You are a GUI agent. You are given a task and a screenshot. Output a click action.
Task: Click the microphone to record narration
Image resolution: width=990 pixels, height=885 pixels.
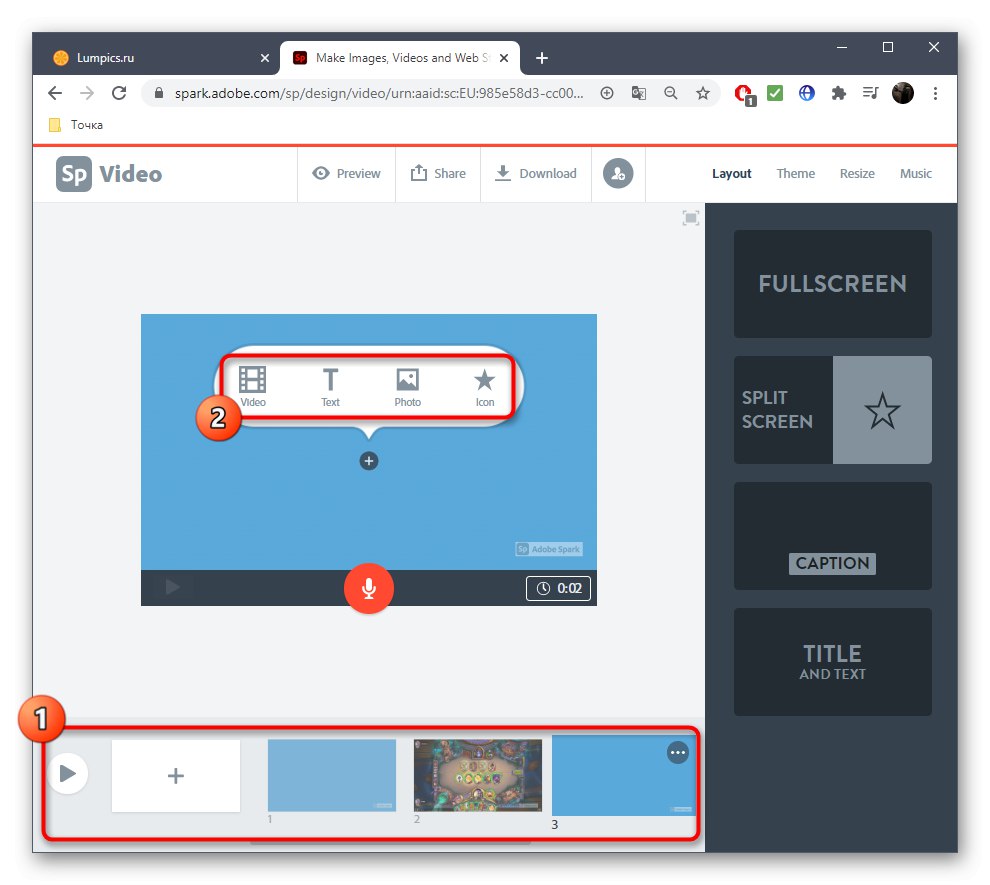369,588
